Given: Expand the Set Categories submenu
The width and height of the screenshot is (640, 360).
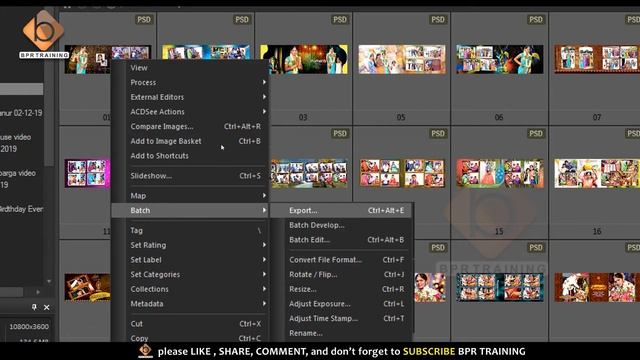Looking at the screenshot, I should click(190, 275).
